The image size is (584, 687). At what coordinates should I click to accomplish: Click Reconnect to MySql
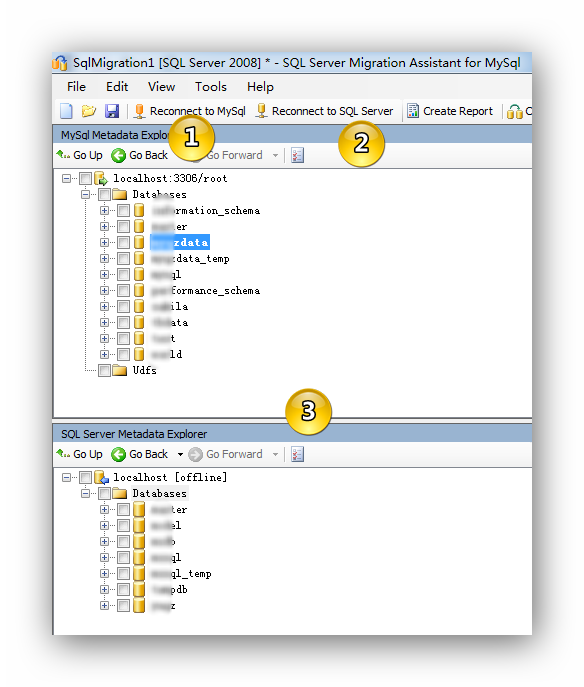190,111
